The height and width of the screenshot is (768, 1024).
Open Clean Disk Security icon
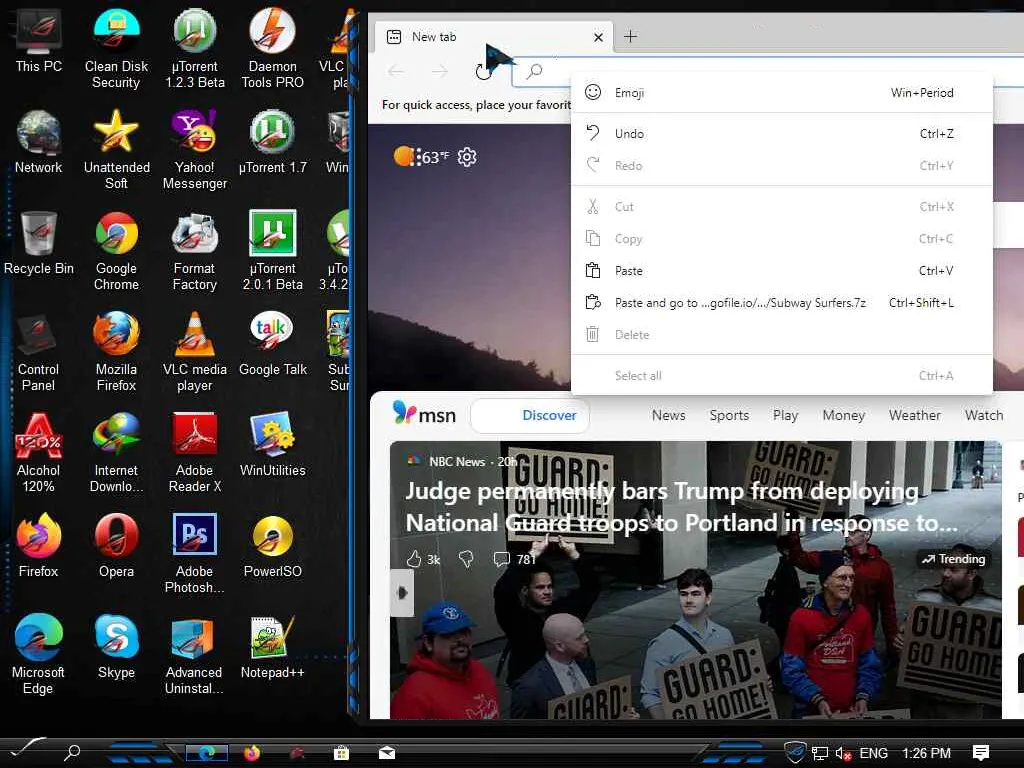tap(116, 49)
